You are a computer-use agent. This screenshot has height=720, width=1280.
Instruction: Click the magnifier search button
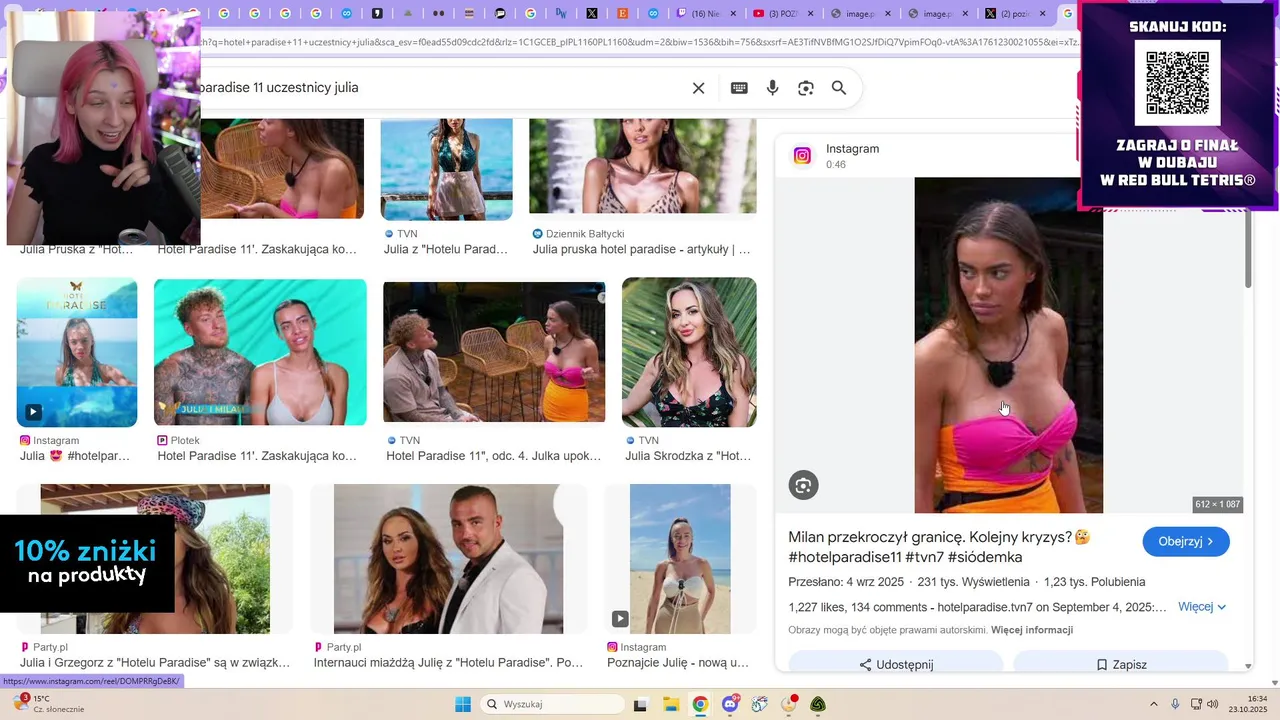click(839, 88)
